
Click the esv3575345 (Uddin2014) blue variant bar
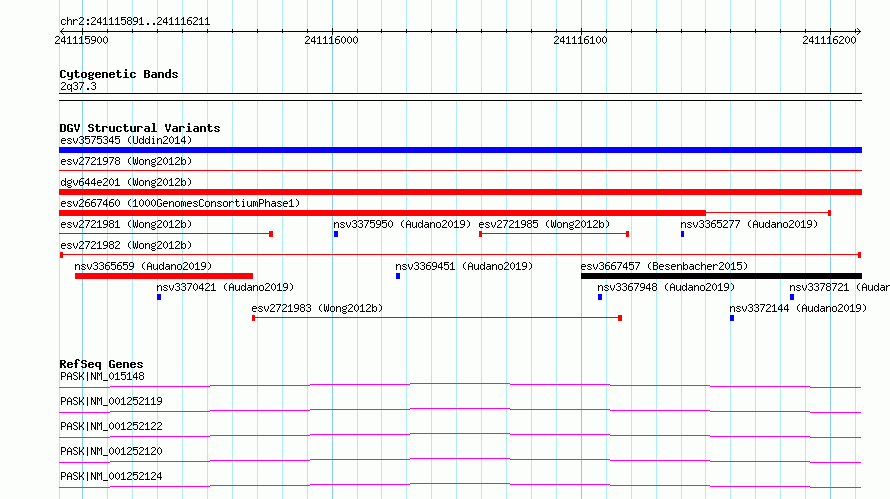point(460,150)
